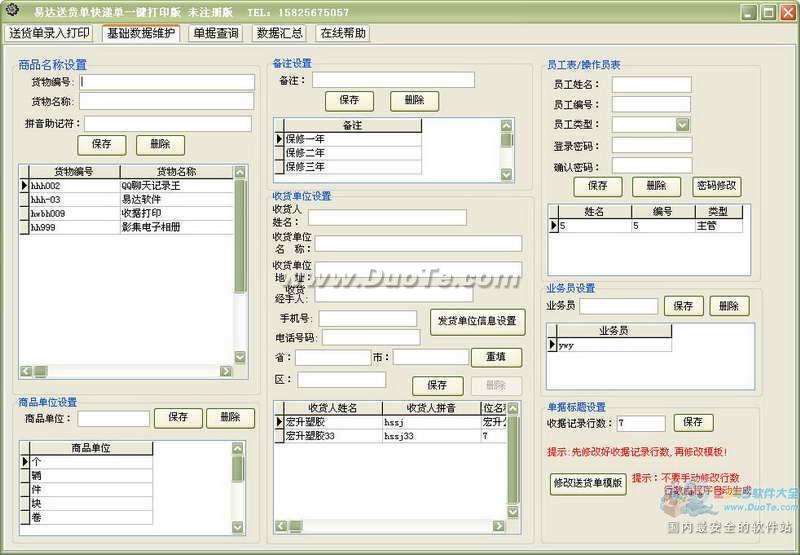This screenshot has width=800, height=555.
Task: Click scroll-up arrow of the 商品单位 list
Action: [238, 447]
